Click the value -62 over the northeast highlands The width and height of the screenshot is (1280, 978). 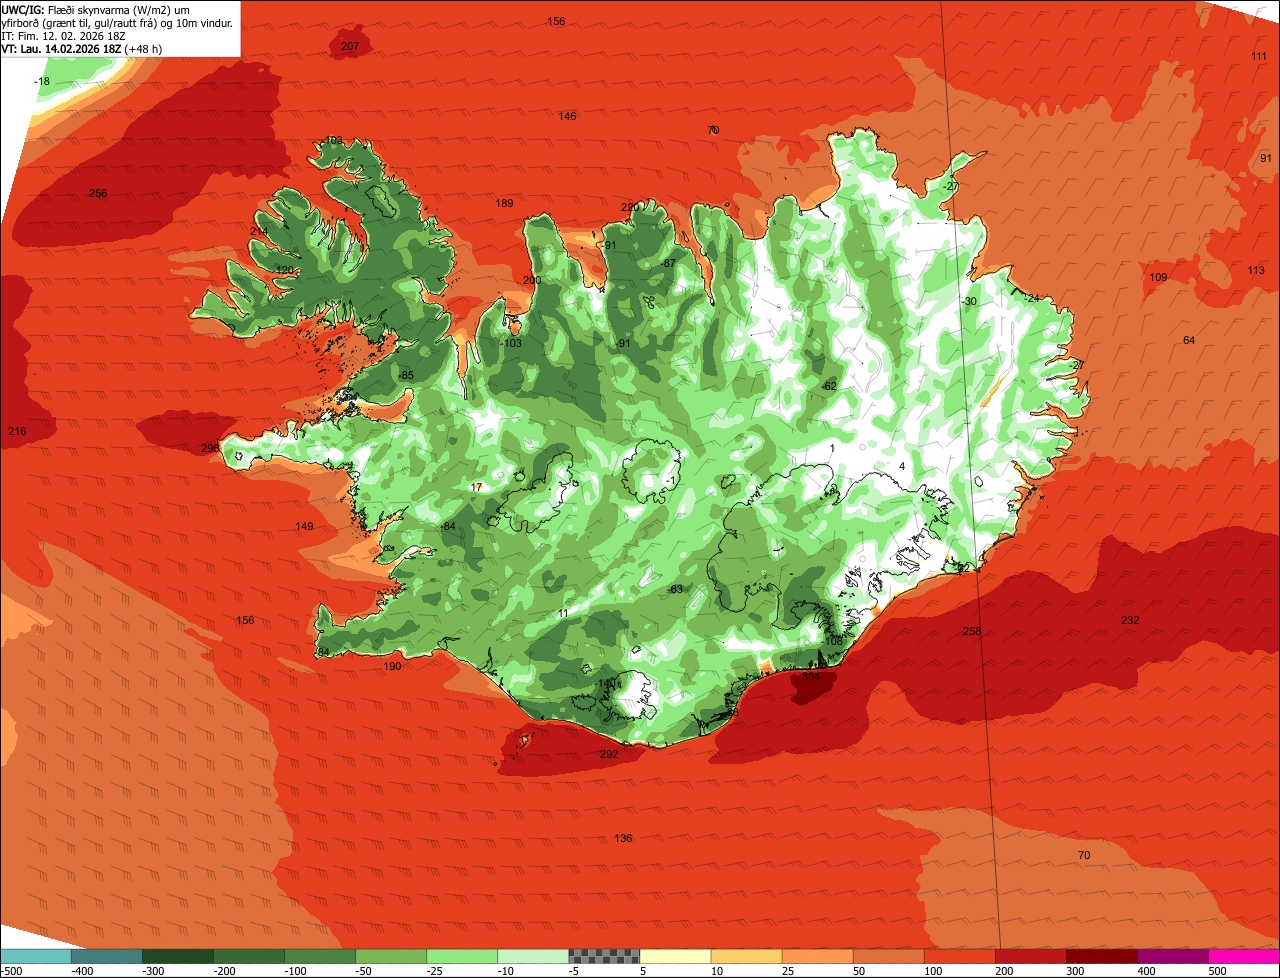pos(828,386)
